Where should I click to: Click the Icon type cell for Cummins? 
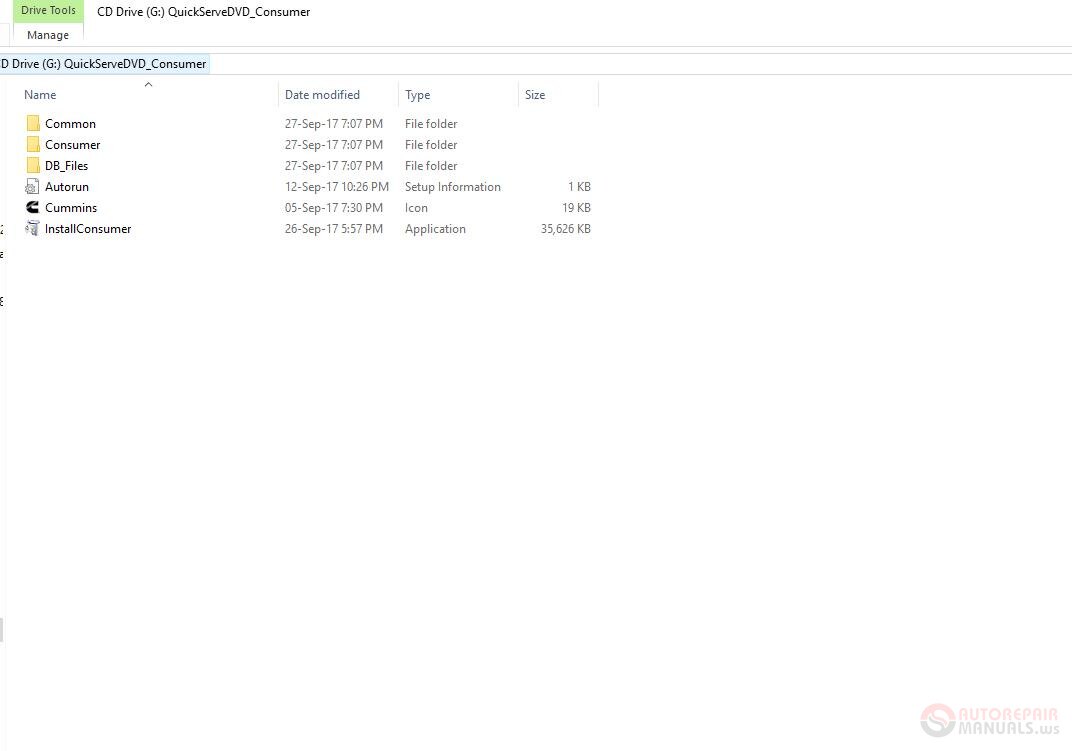416,208
